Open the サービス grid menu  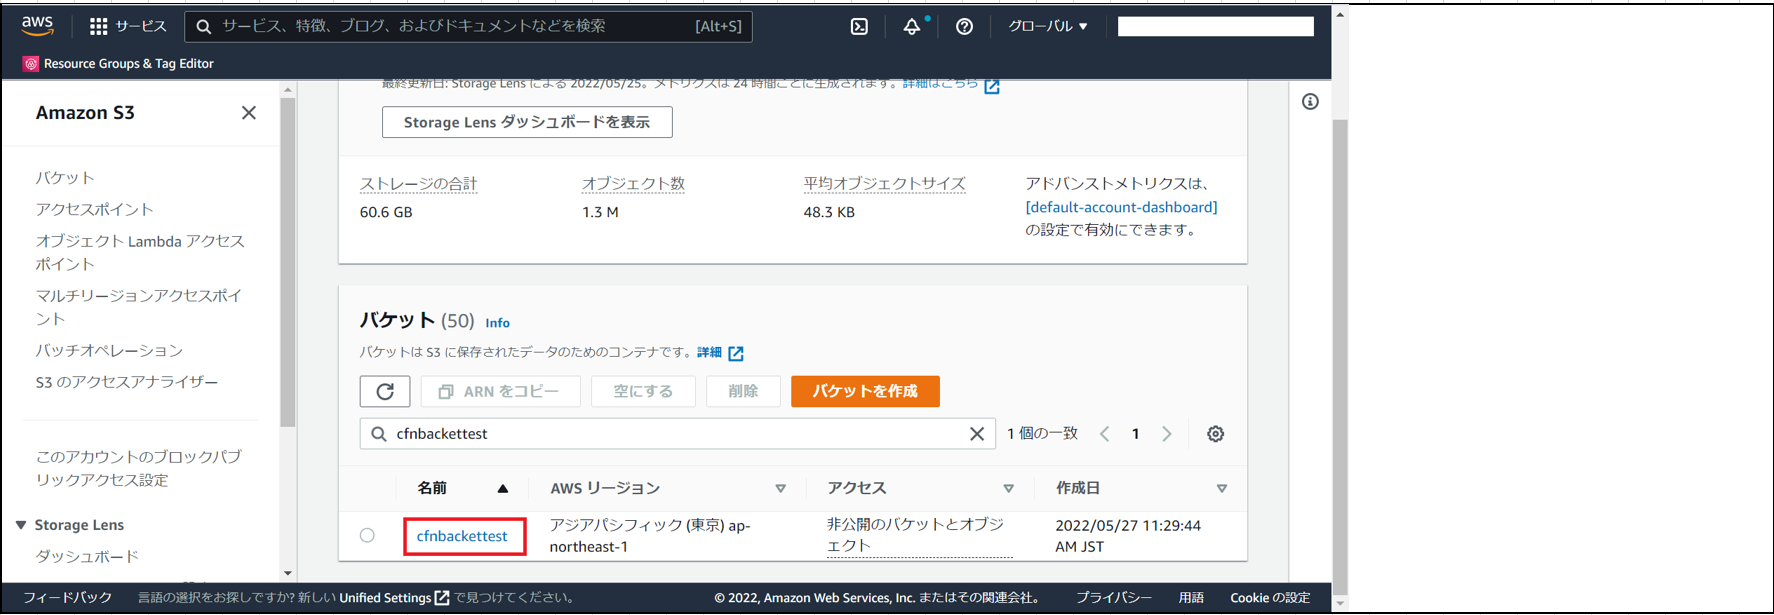pyautogui.click(x=128, y=26)
